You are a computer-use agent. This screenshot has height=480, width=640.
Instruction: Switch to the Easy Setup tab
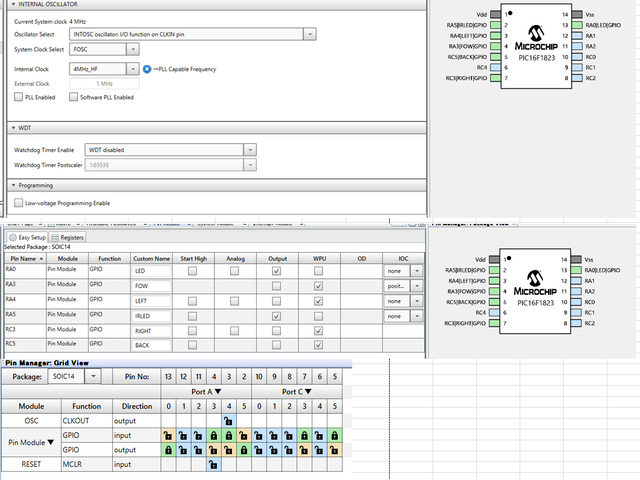28,237
